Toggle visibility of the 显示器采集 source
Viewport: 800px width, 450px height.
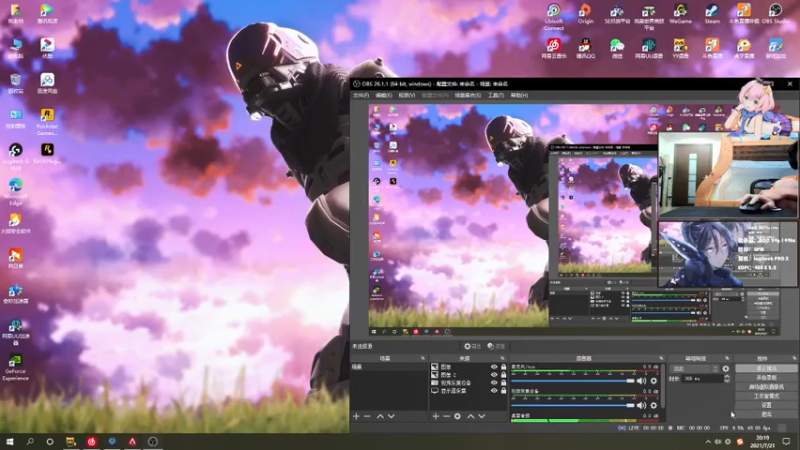coord(494,391)
